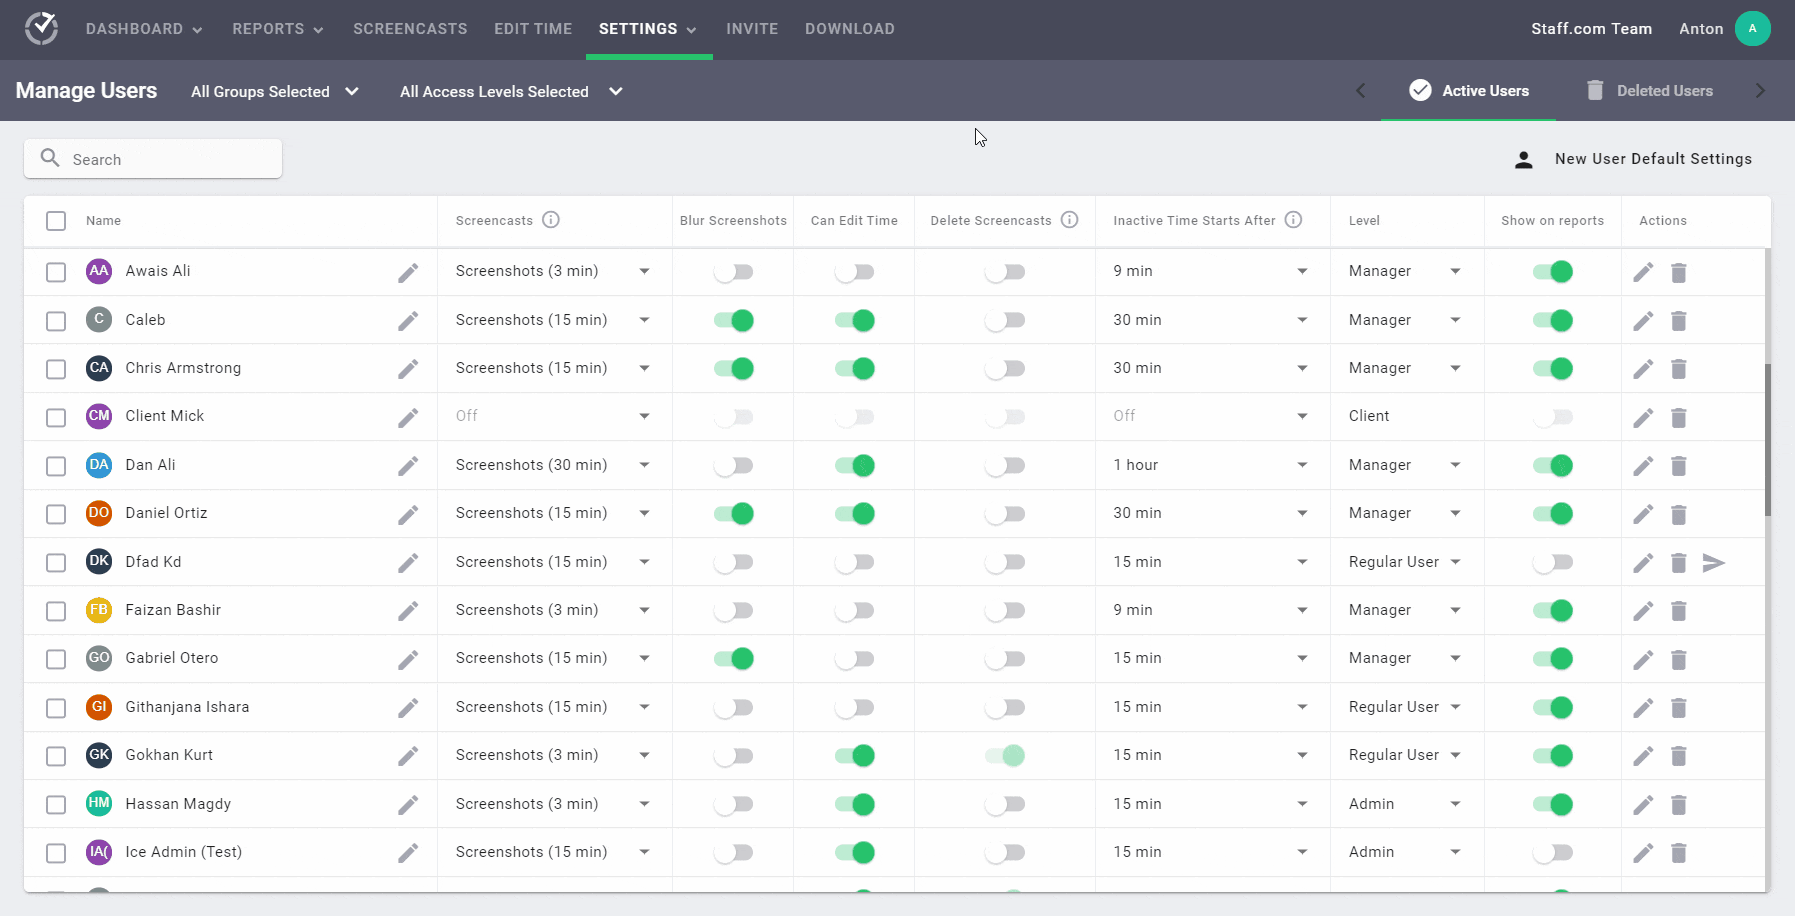Click Anton's avatar in top right
1795x916 pixels.
click(x=1751, y=28)
